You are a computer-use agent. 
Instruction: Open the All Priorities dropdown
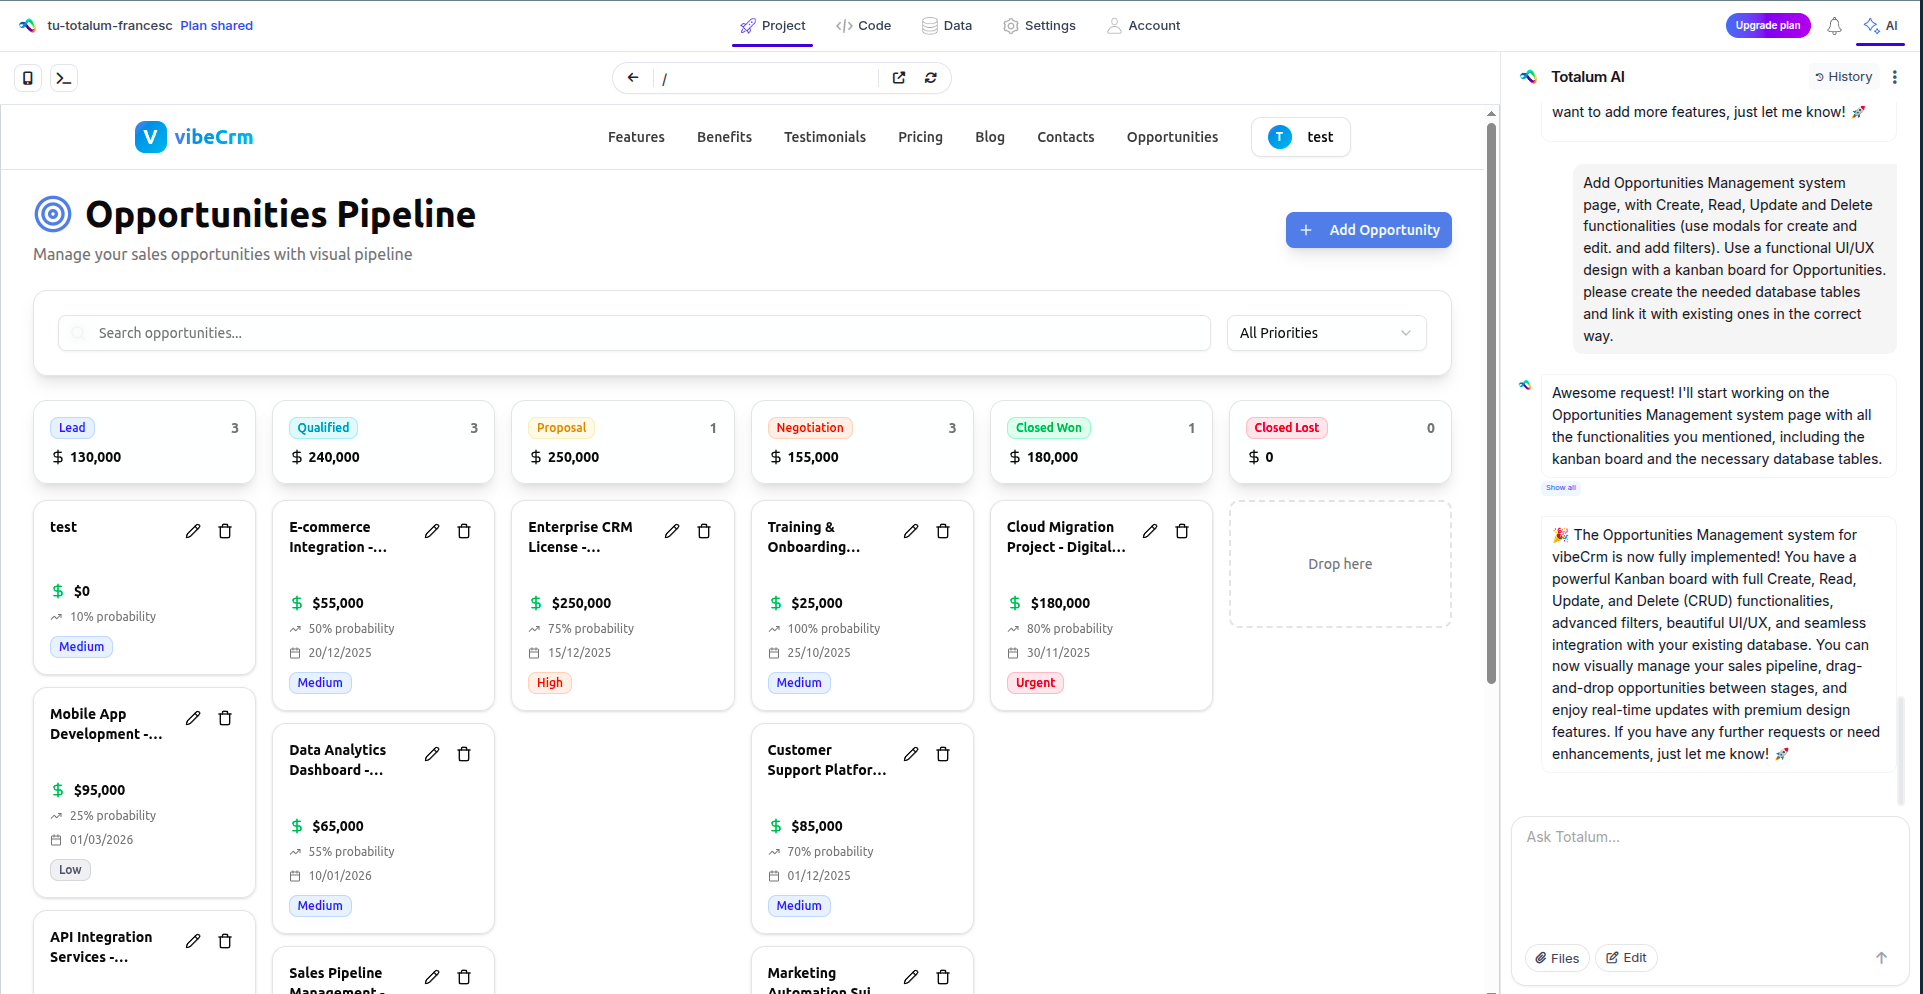1326,333
